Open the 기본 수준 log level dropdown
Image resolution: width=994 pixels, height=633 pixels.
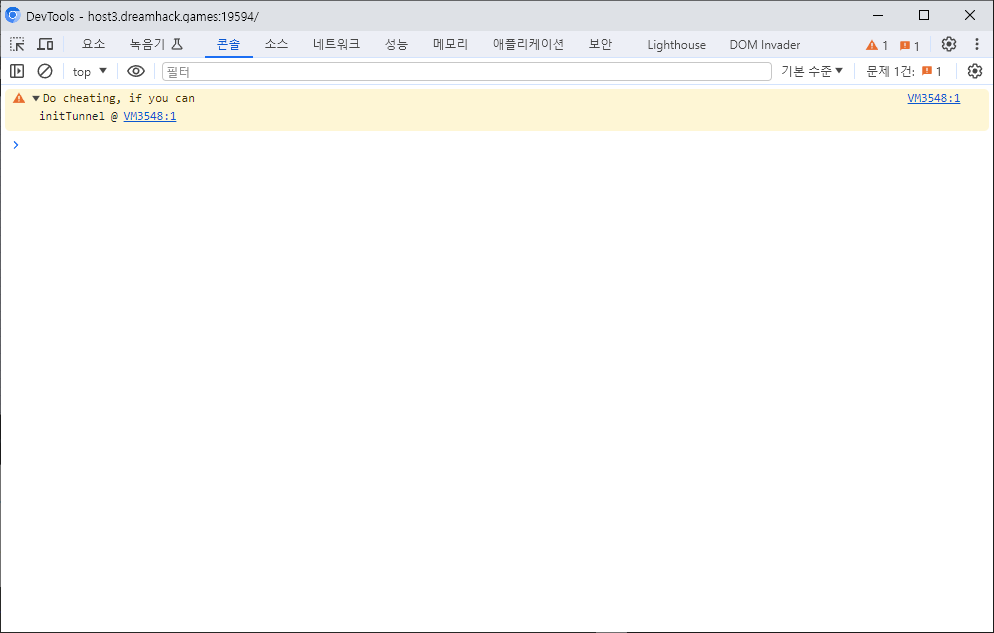[x=812, y=71]
